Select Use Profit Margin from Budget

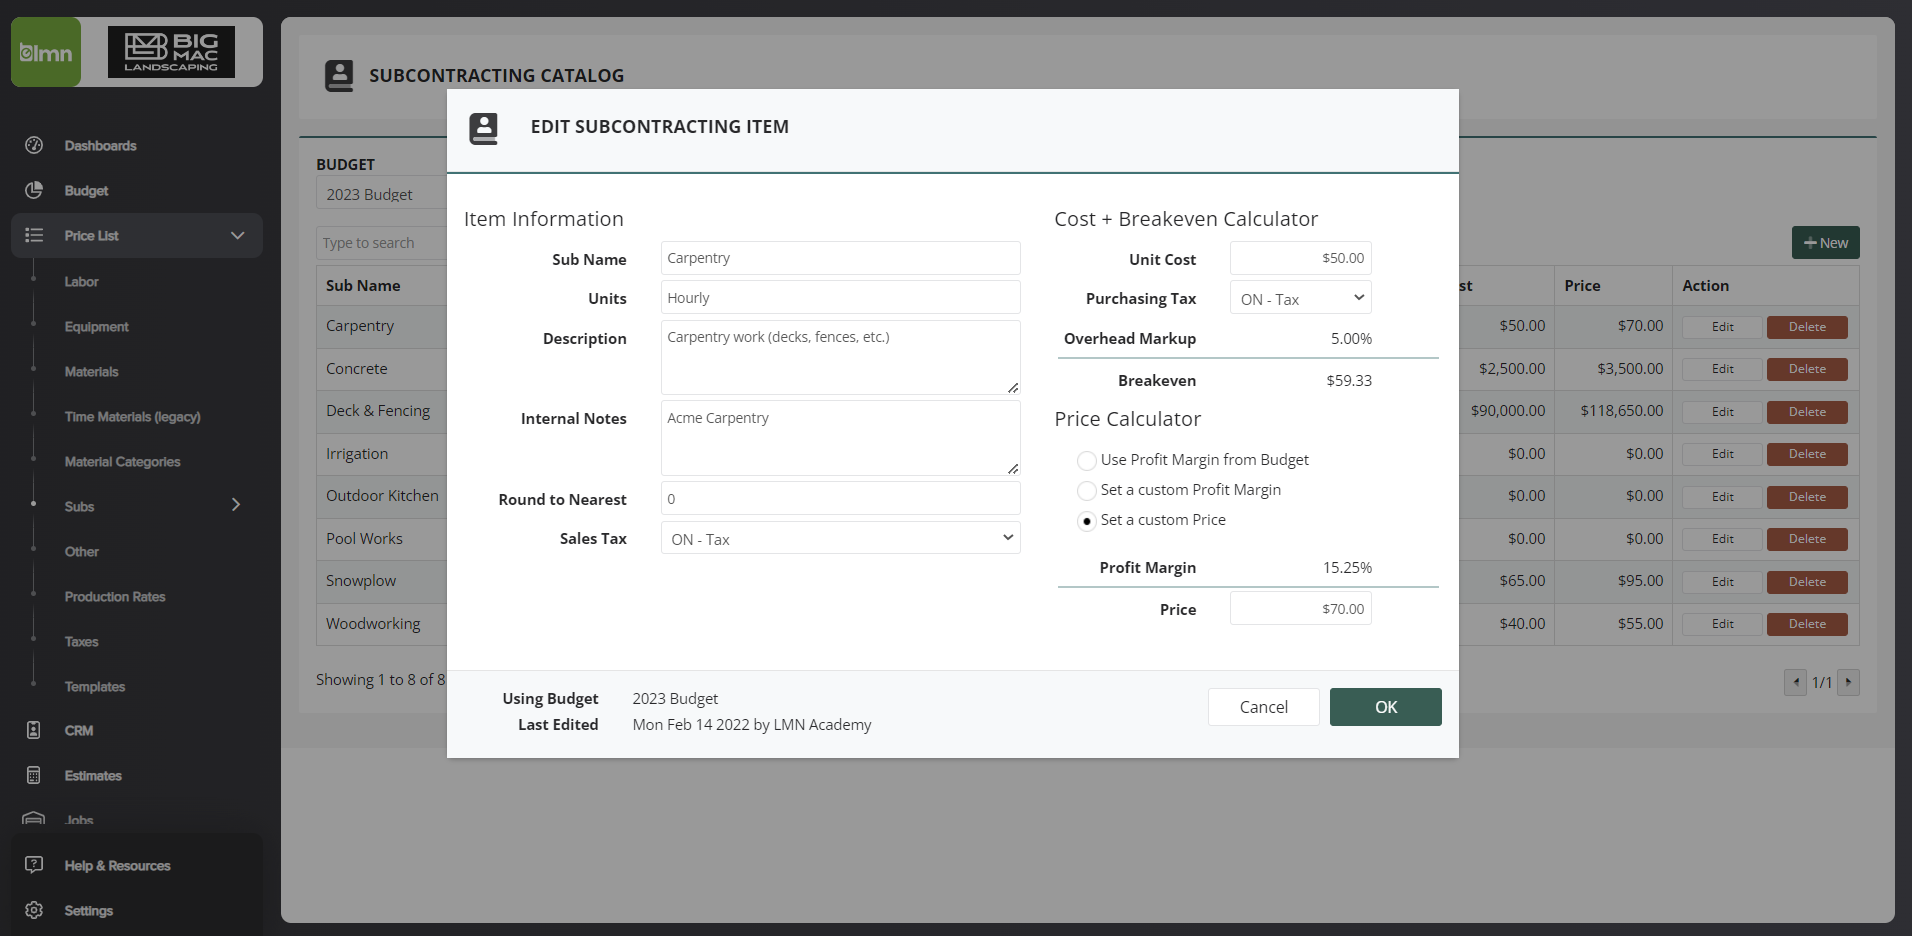point(1086,460)
